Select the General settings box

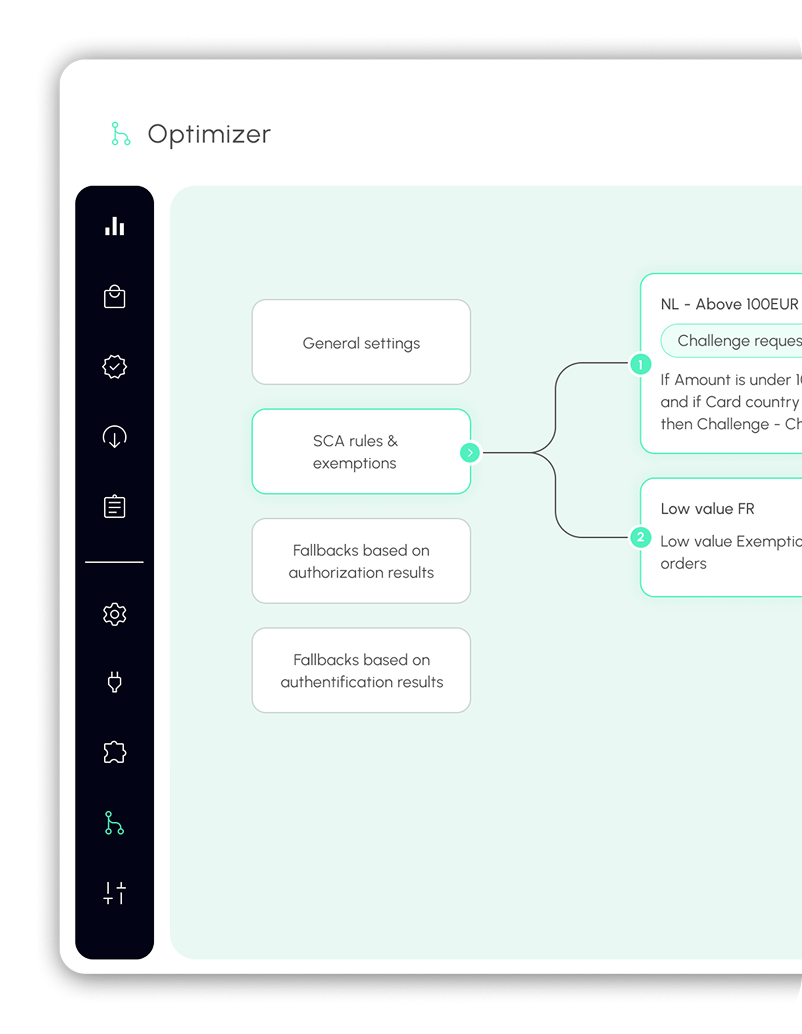click(x=361, y=343)
